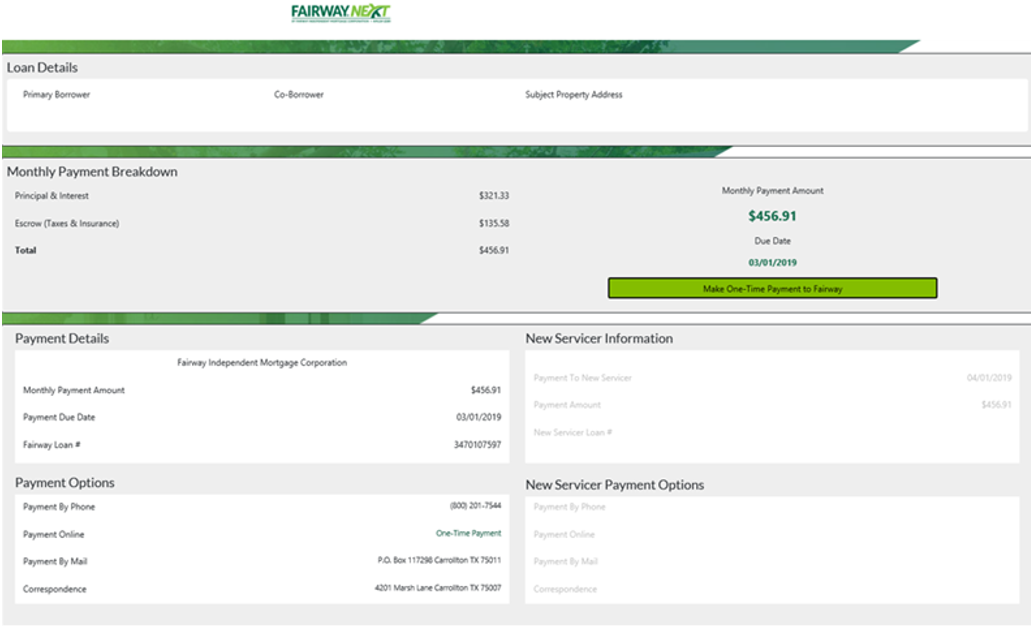Click the Loan Details heading

pos(42,68)
